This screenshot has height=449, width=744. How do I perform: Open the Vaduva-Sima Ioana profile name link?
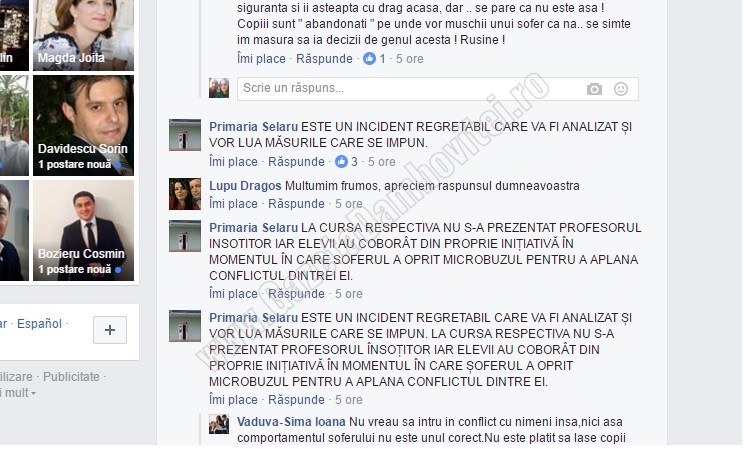click(291, 422)
